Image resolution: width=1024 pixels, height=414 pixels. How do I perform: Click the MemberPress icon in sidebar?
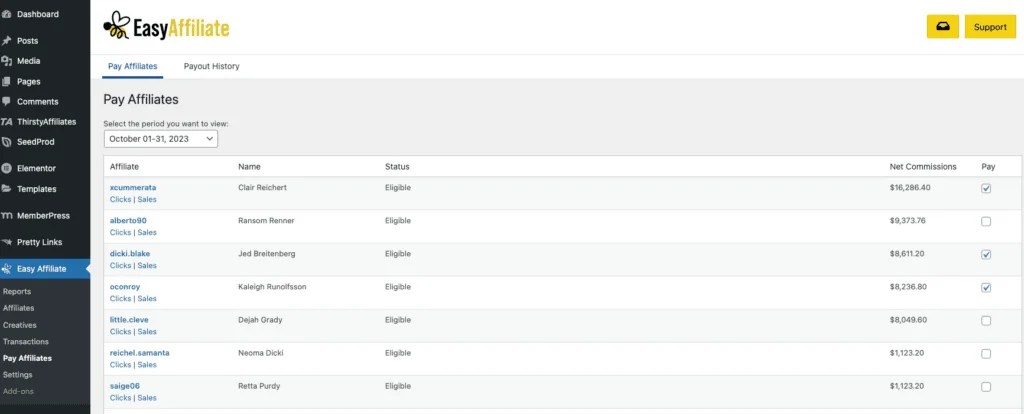(x=8, y=215)
